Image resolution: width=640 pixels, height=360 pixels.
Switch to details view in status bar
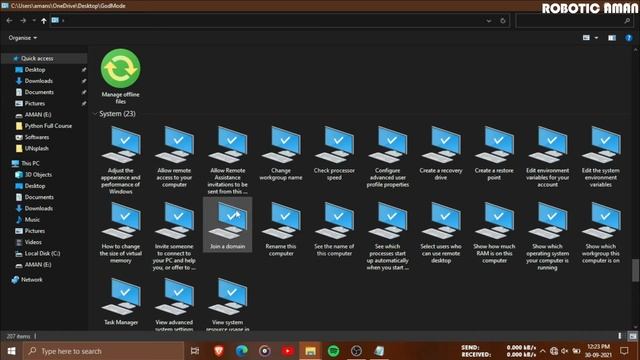pyautogui.click(x=620, y=336)
